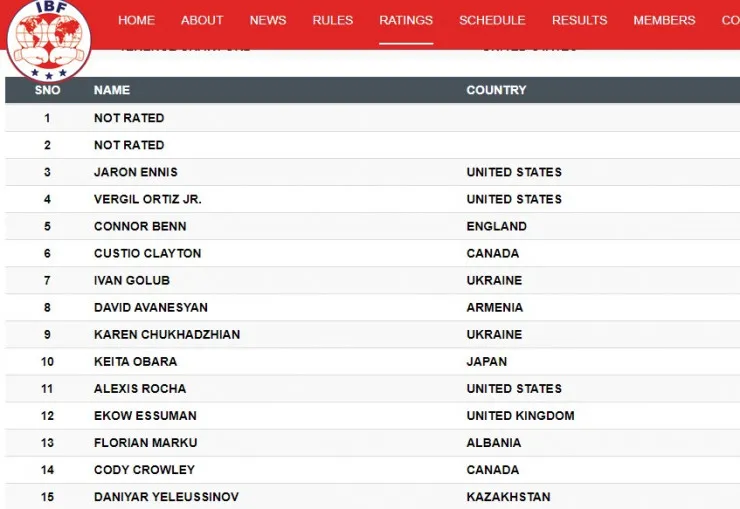This screenshot has width=740, height=509.
Task: Click Karen Chukhadzhian's name
Action: tap(167, 334)
